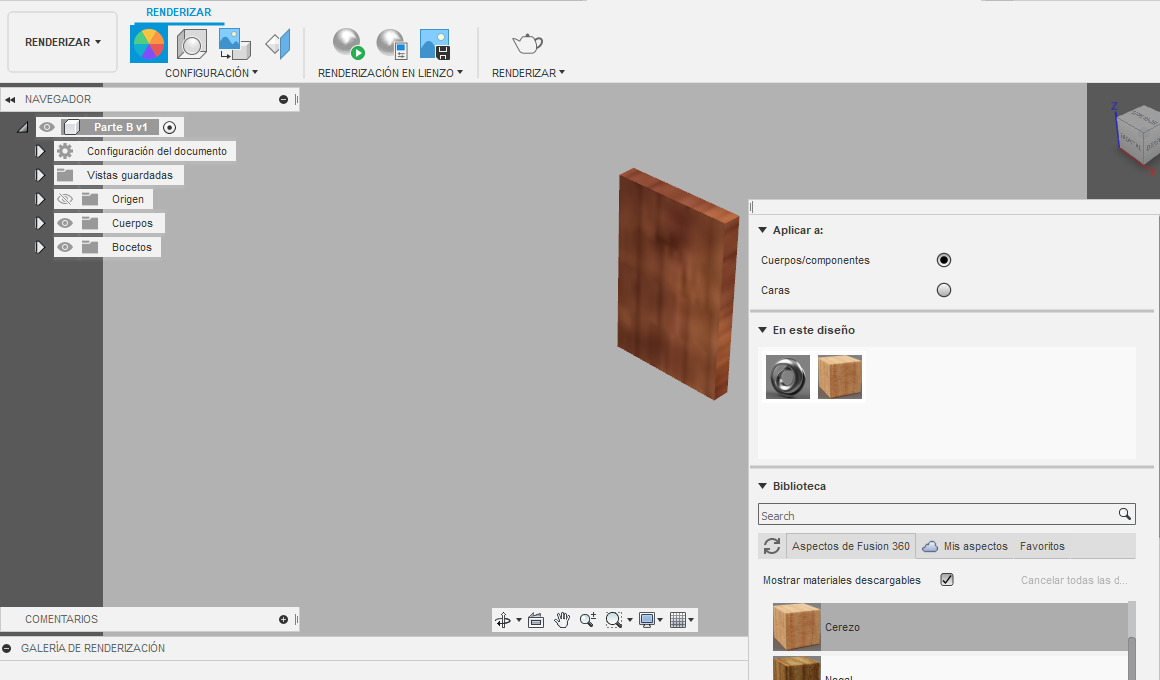Open the RENDERIZAR toolbar dropdown under the teapot
This screenshot has width=1160, height=680.
coord(528,73)
